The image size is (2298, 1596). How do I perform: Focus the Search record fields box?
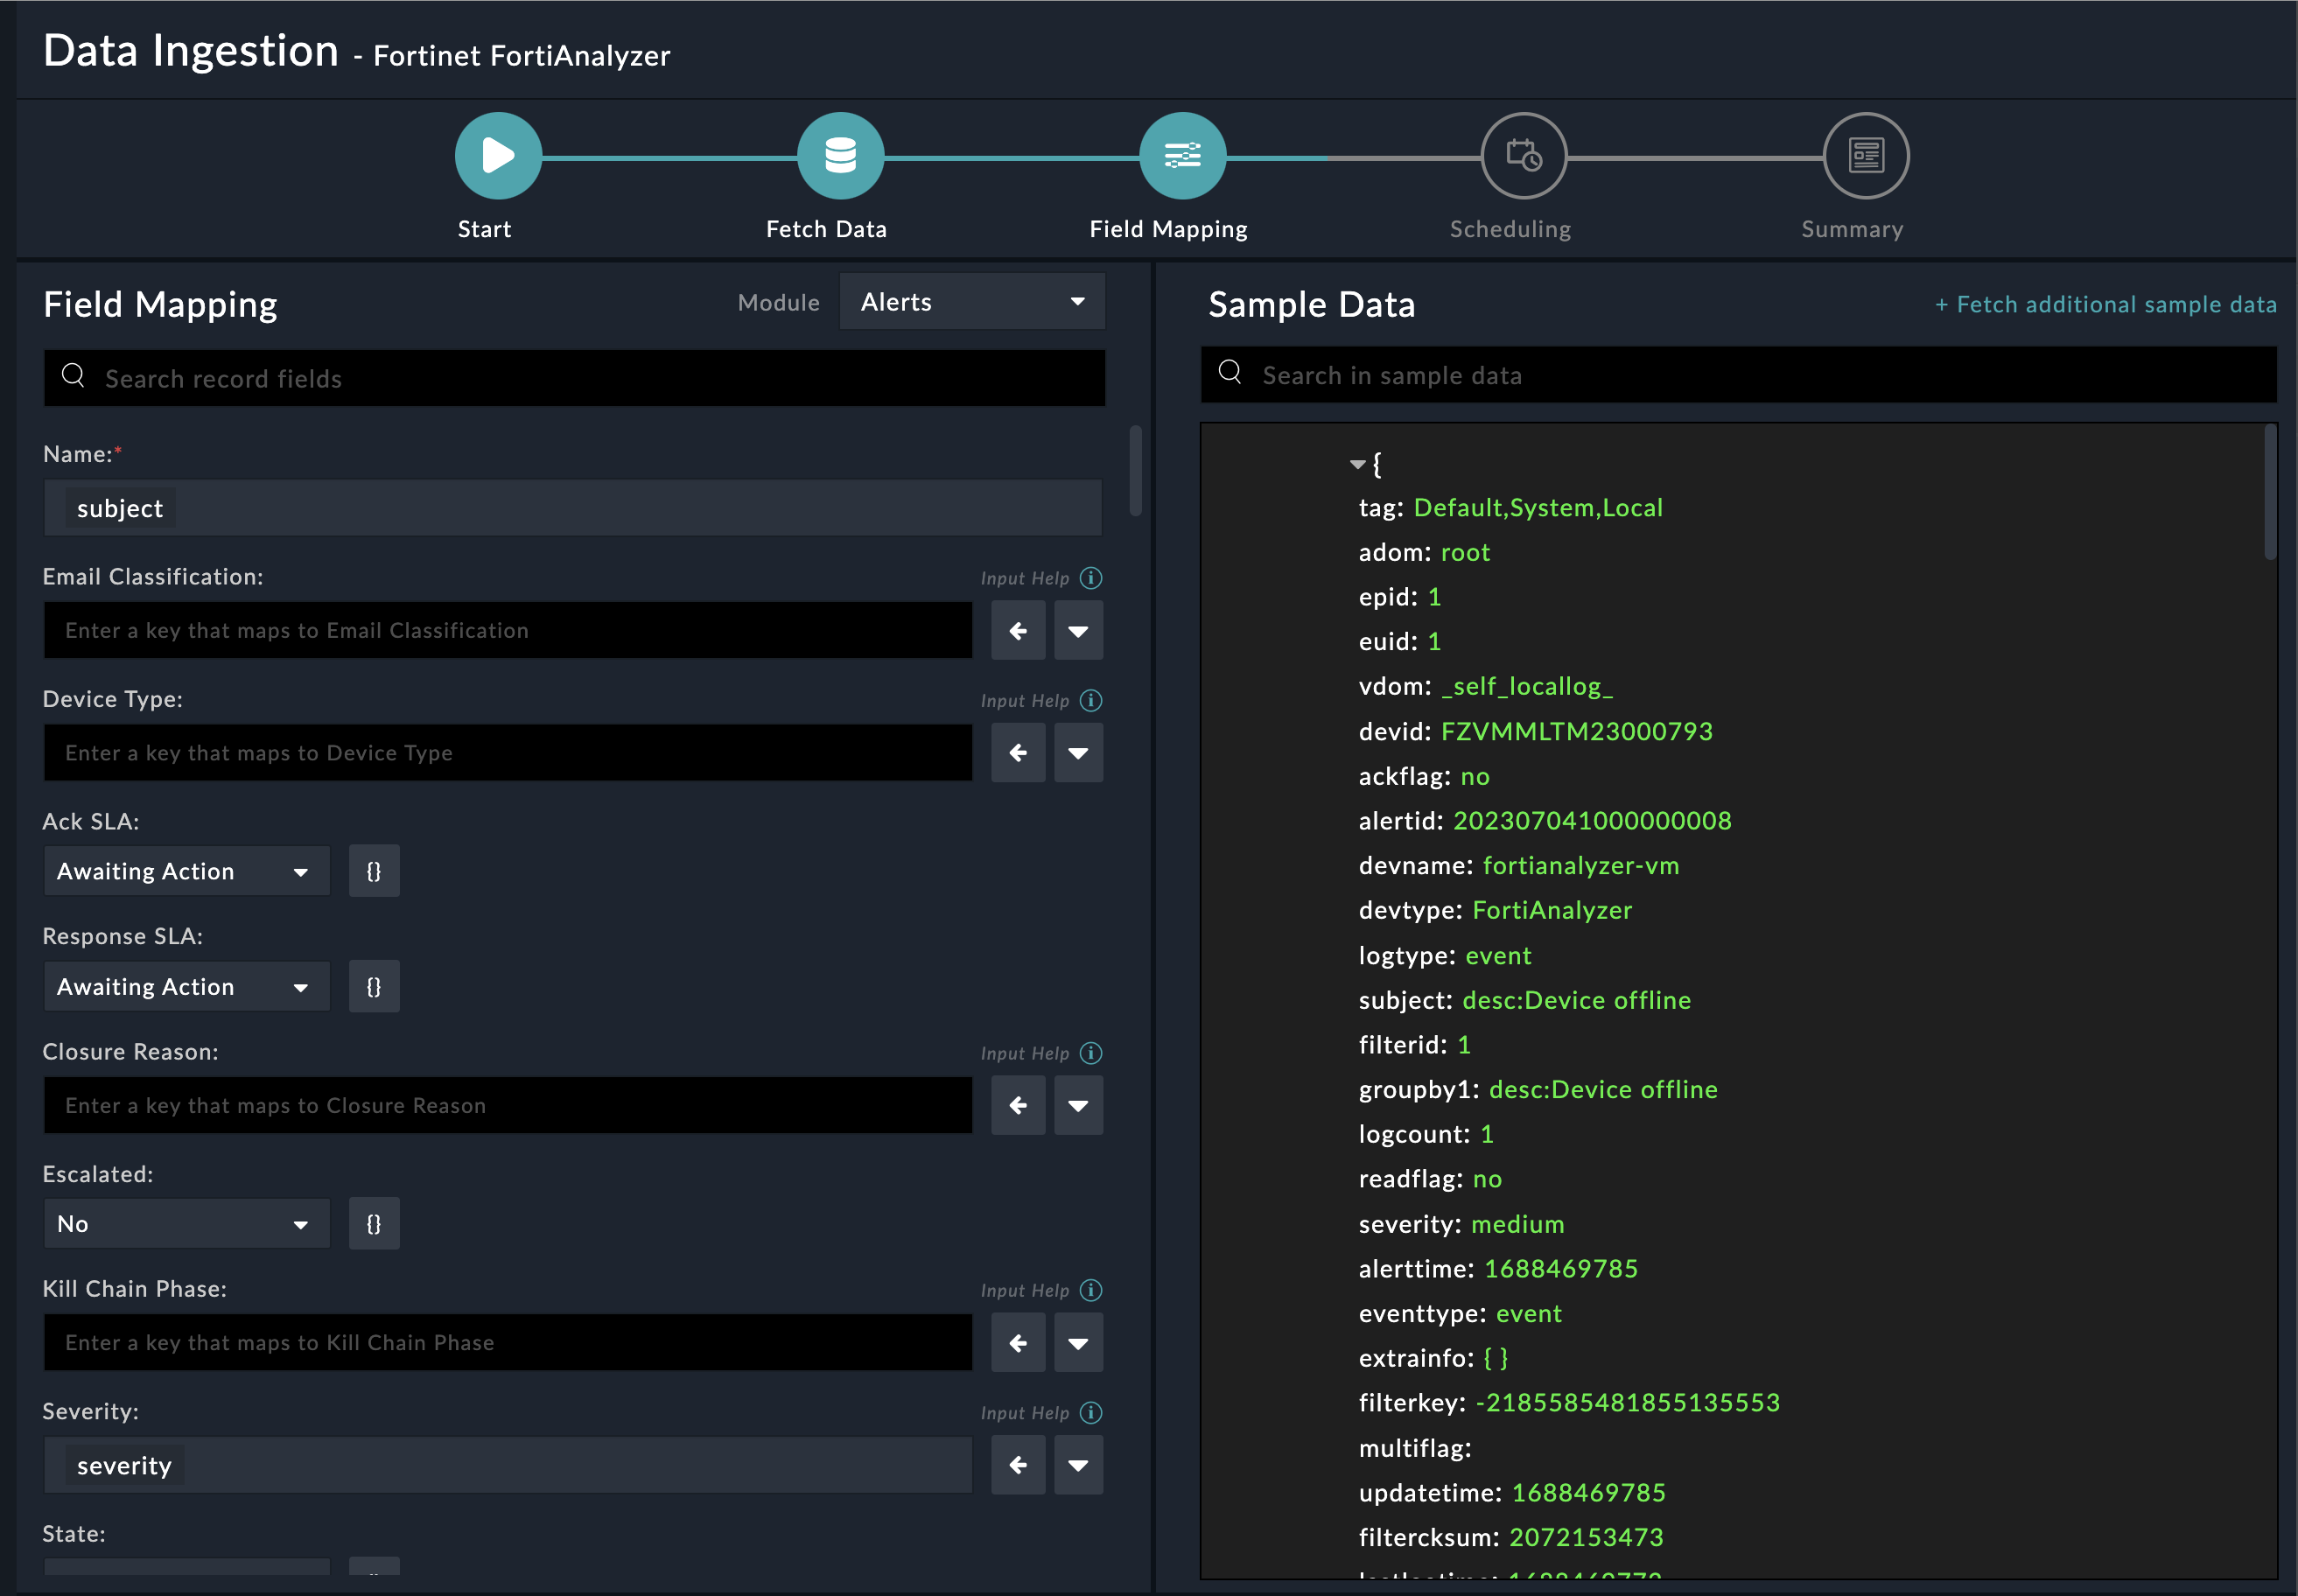574,378
